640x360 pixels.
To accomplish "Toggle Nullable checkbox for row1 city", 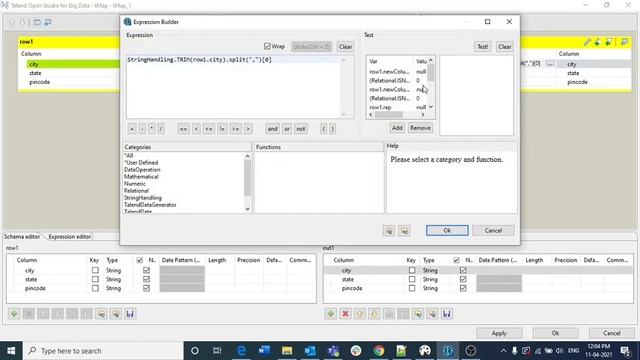I will click(x=147, y=270).
